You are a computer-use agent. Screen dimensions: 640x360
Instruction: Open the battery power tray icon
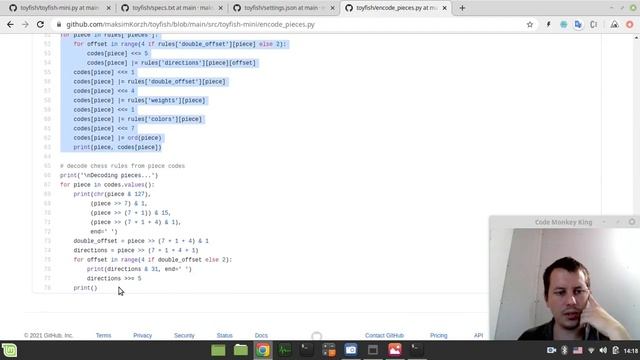(x=616, y=350)
